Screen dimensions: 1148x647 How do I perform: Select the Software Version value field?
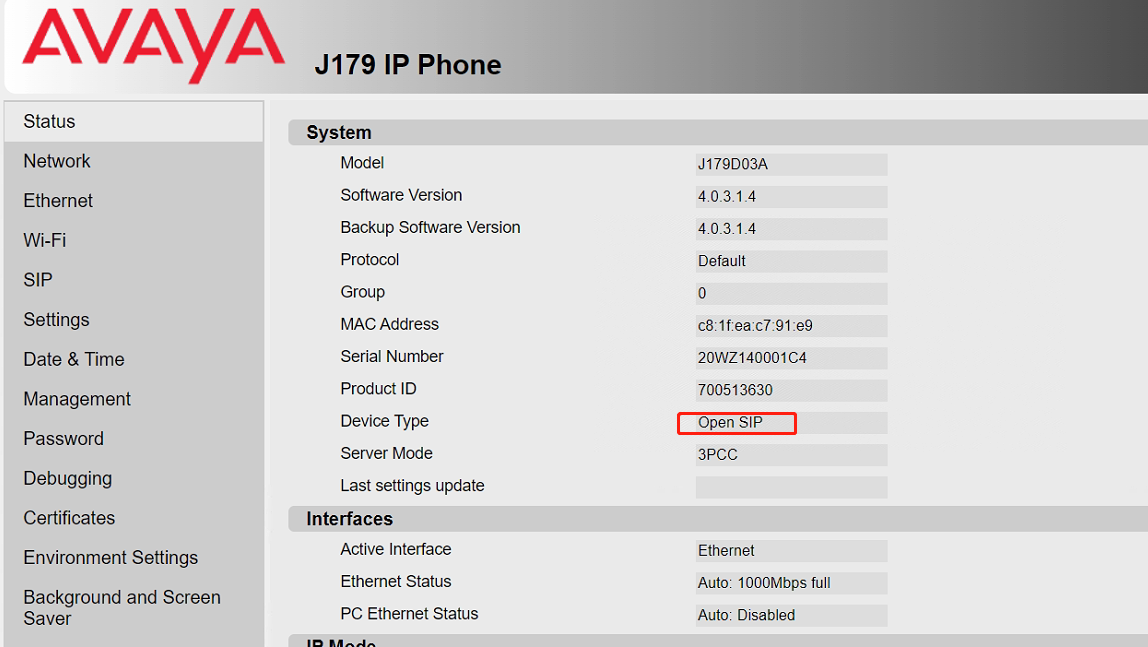[x=791, y=196]
